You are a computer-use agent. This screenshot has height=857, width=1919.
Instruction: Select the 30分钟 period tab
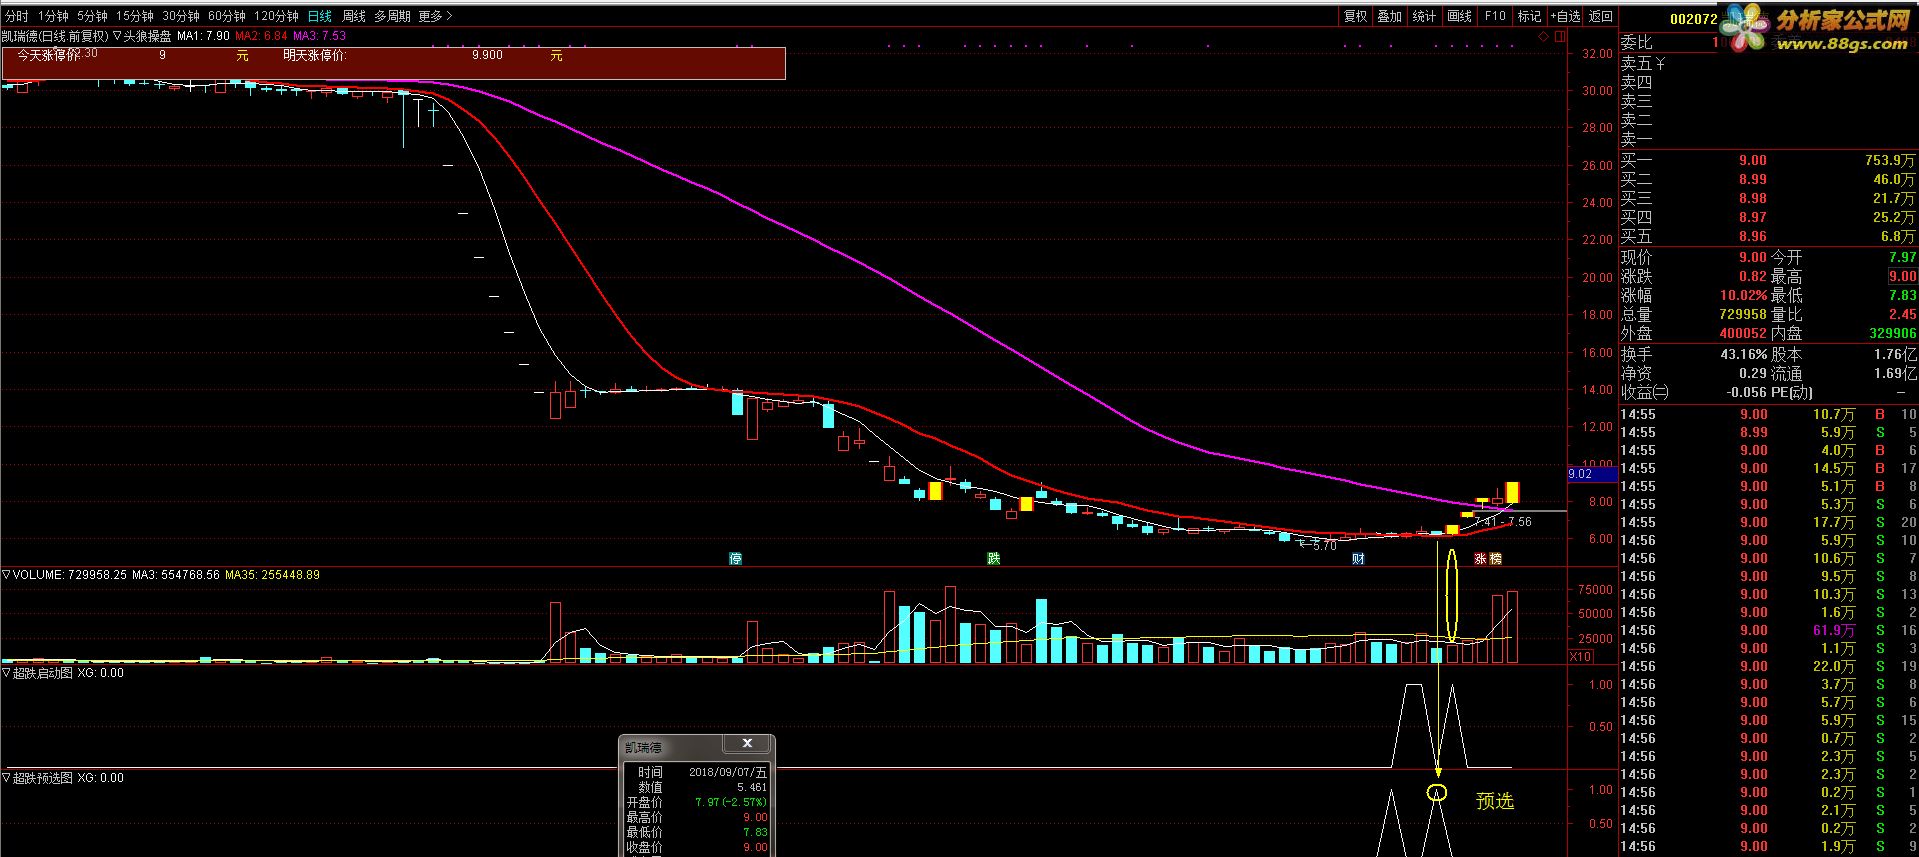click(x=181, y=16)
